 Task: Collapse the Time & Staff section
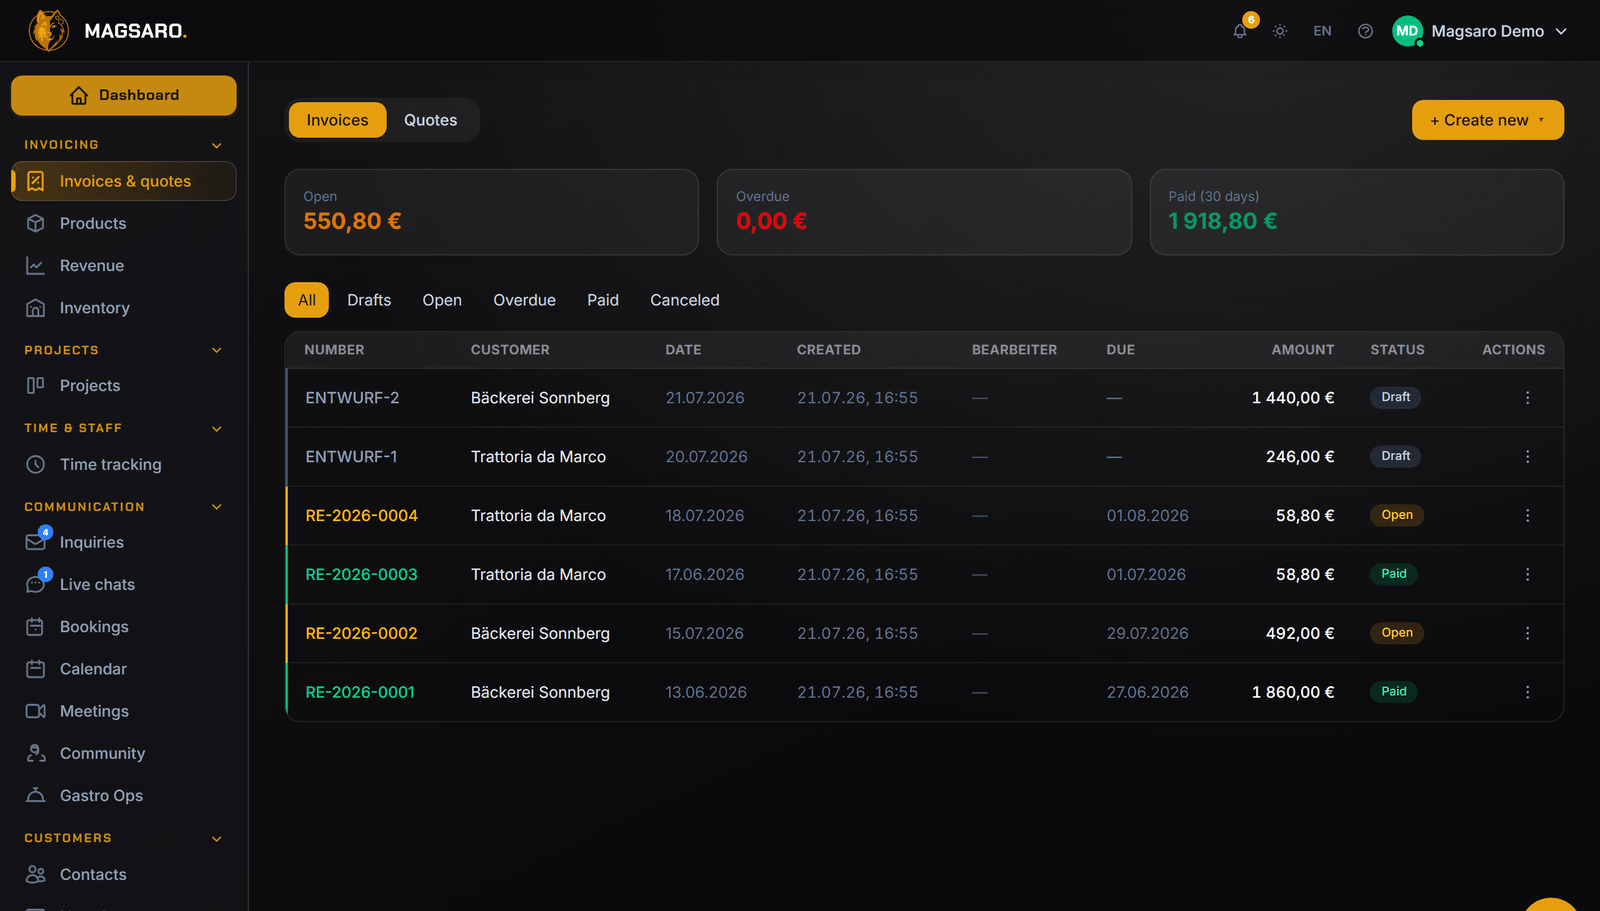[217, 428]
